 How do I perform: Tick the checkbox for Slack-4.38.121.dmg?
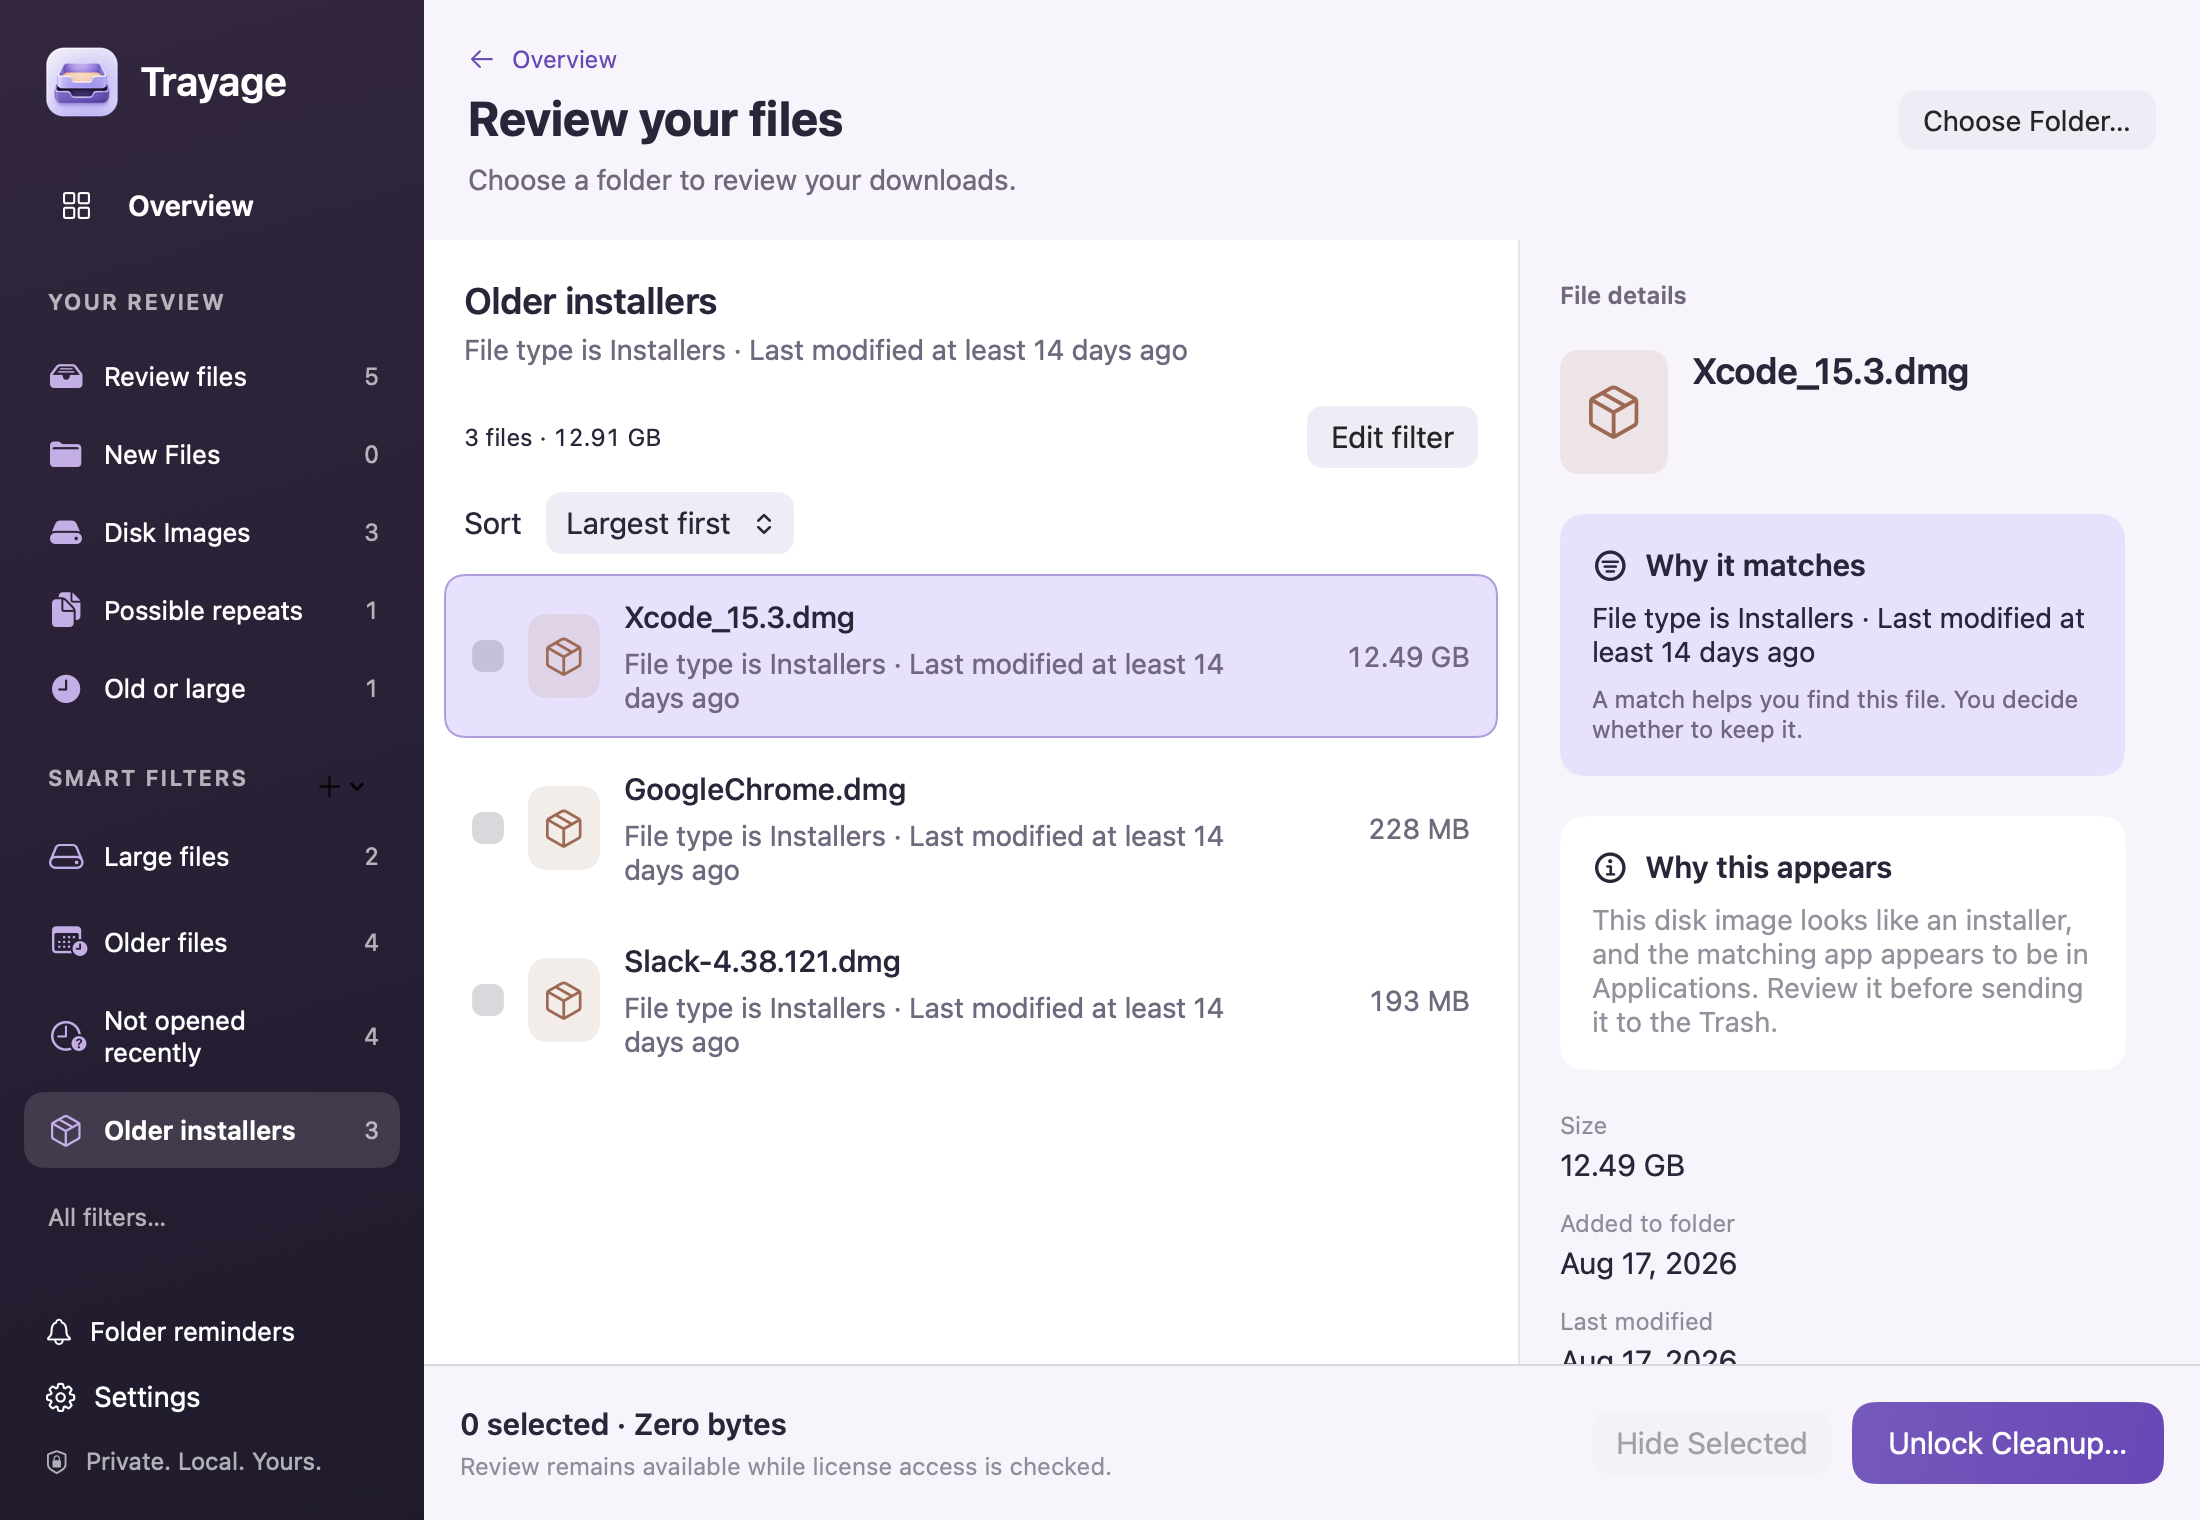tap(488, 1000)
